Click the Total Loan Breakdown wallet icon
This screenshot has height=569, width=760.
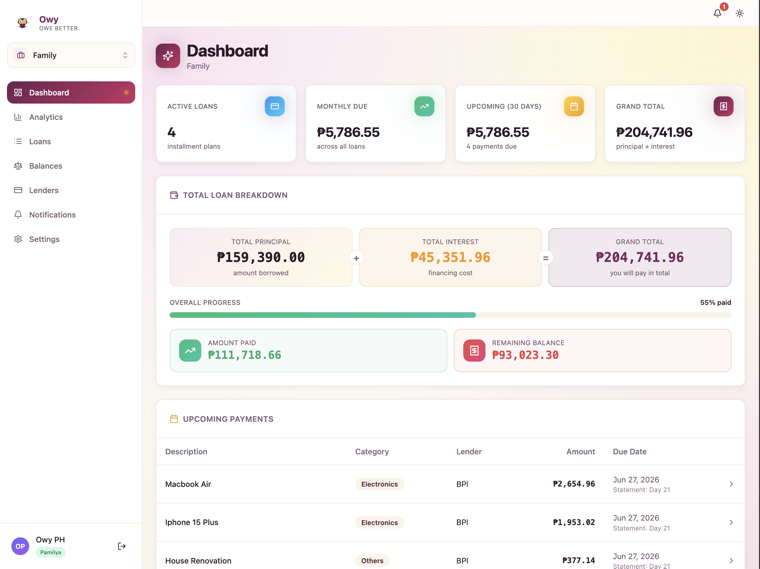point(174,195)
